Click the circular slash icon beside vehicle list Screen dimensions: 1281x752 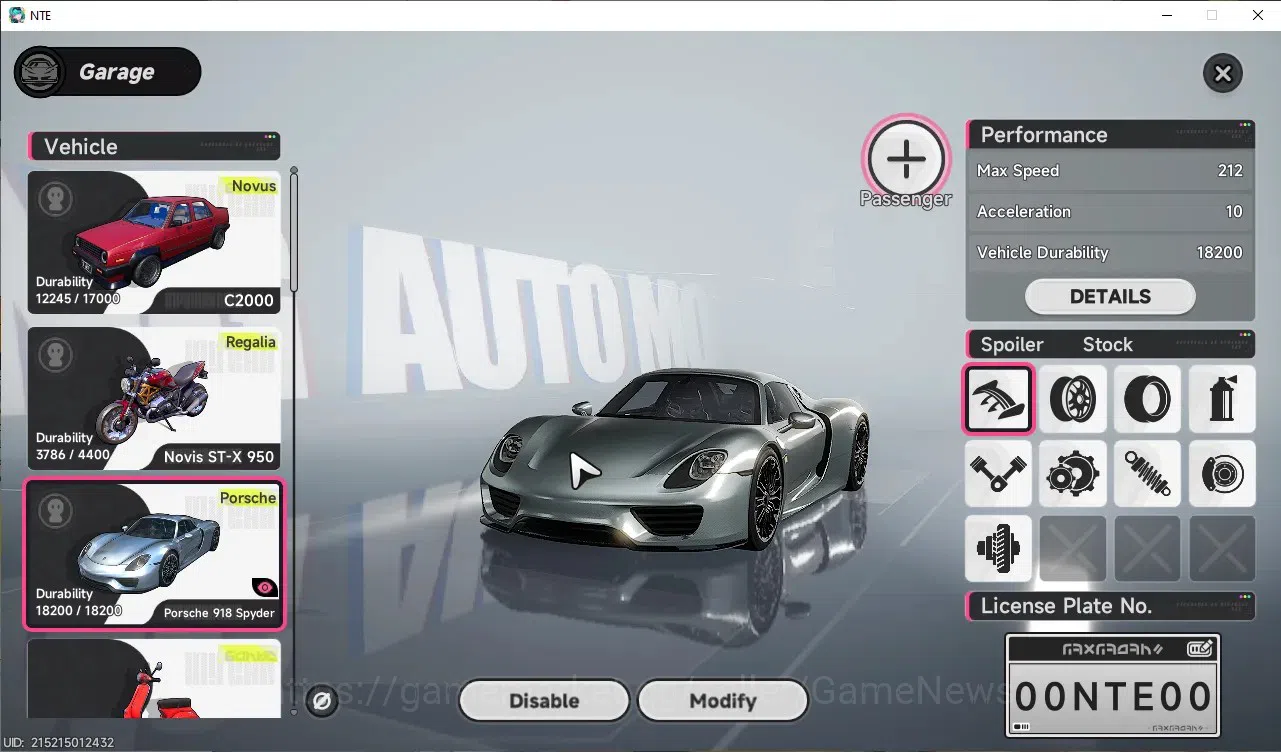point(321,701)
